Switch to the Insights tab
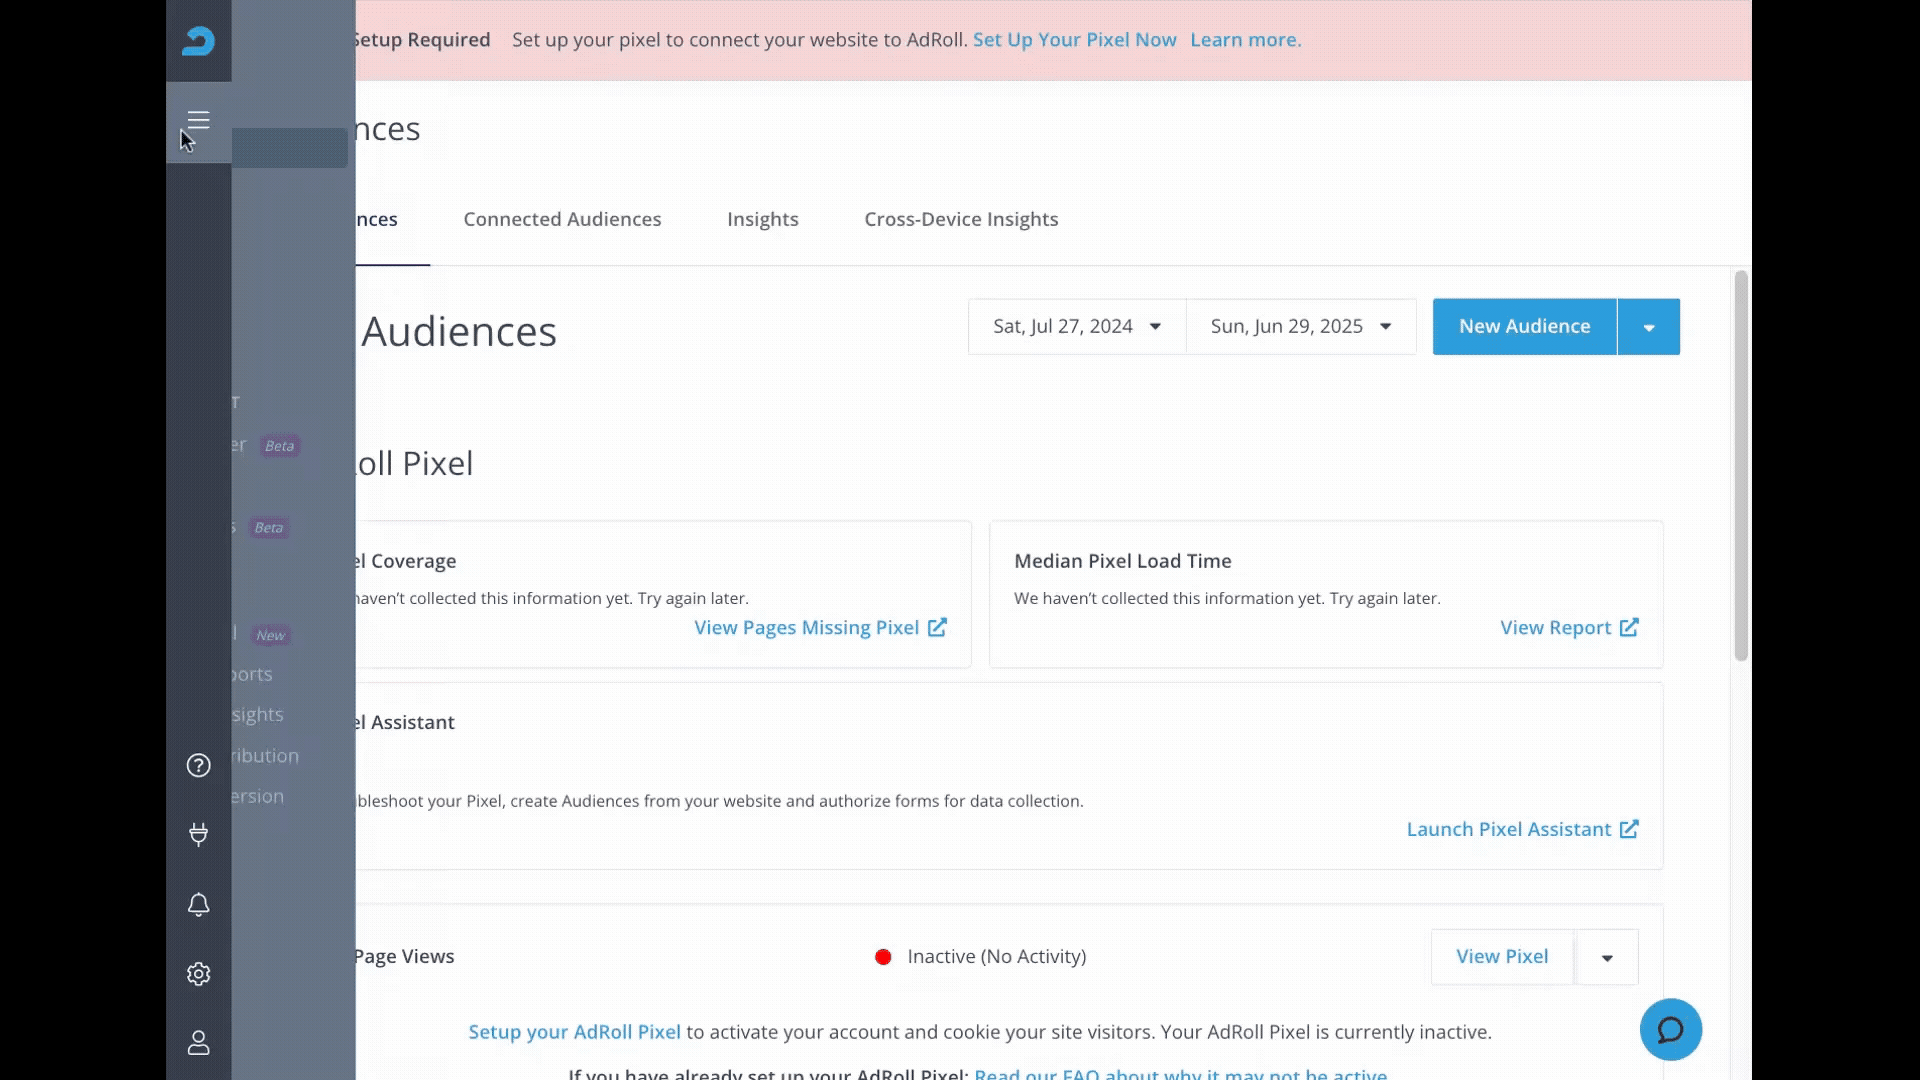 pyautogui.click(x=763, y=219)
